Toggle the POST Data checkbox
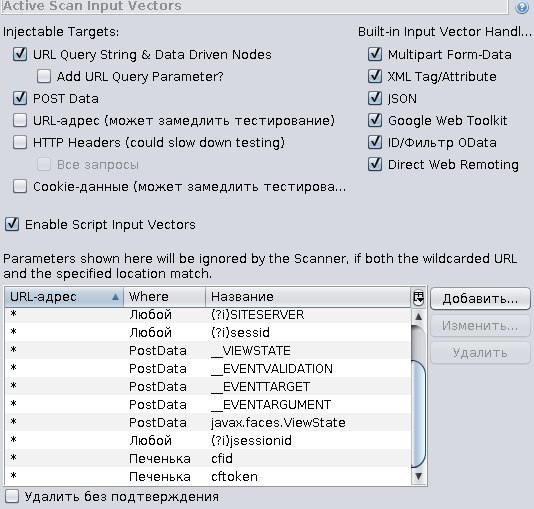Screen dimensions: 534x509 20,98
